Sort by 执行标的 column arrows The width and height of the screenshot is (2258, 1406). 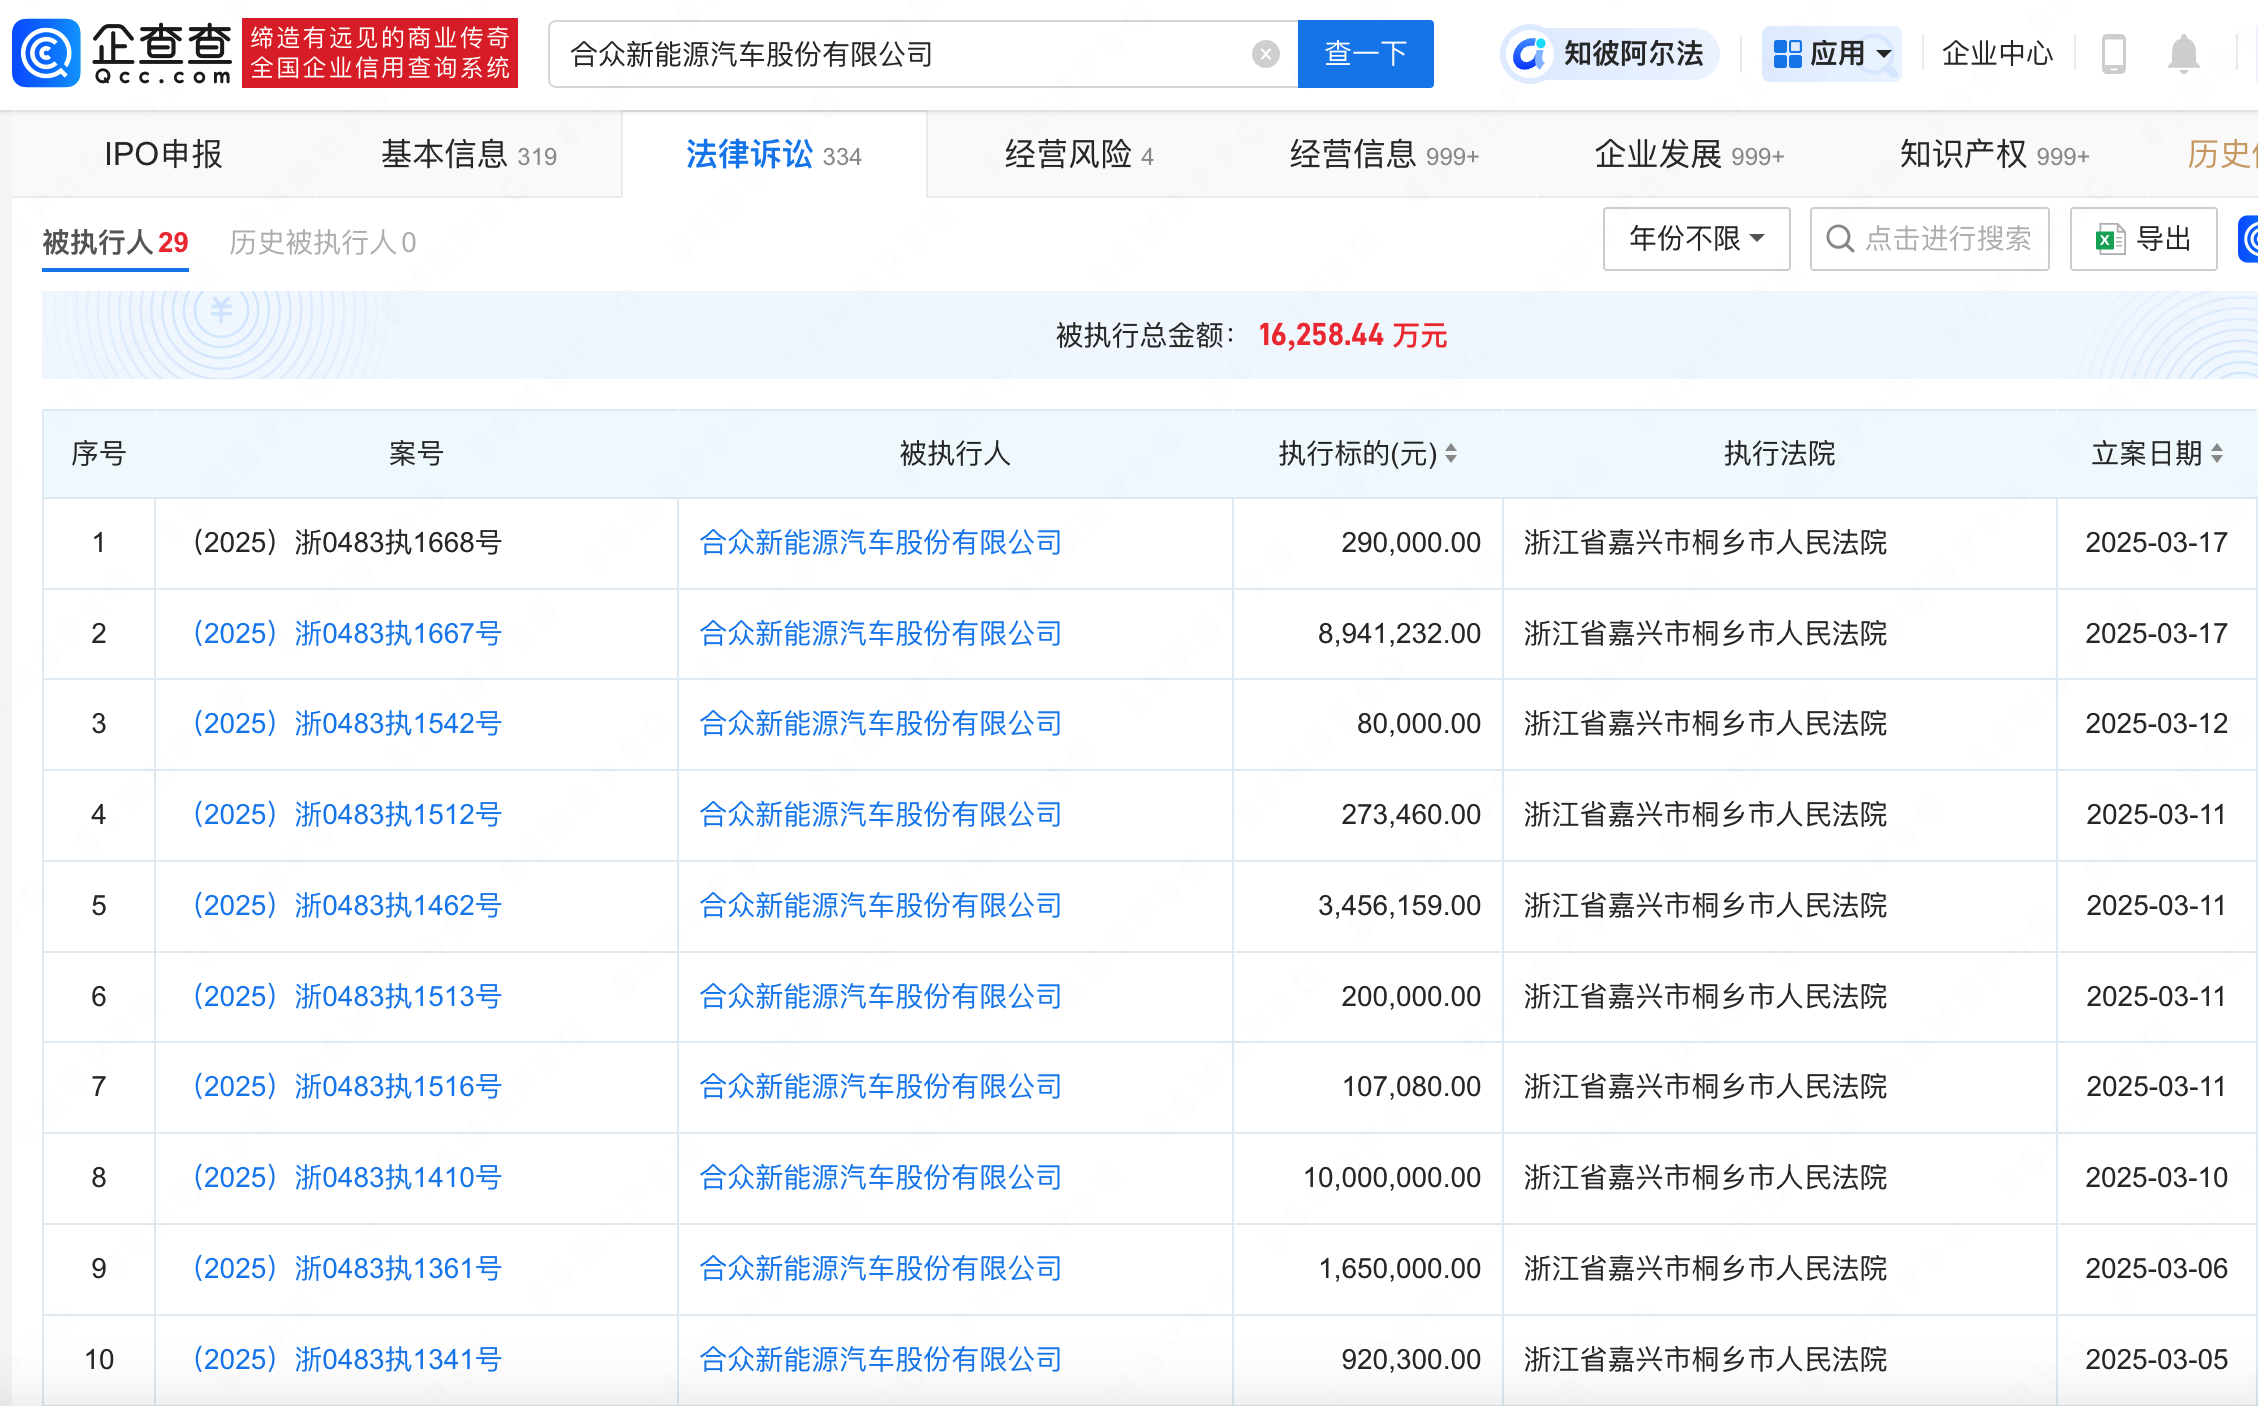(1451, 454)
